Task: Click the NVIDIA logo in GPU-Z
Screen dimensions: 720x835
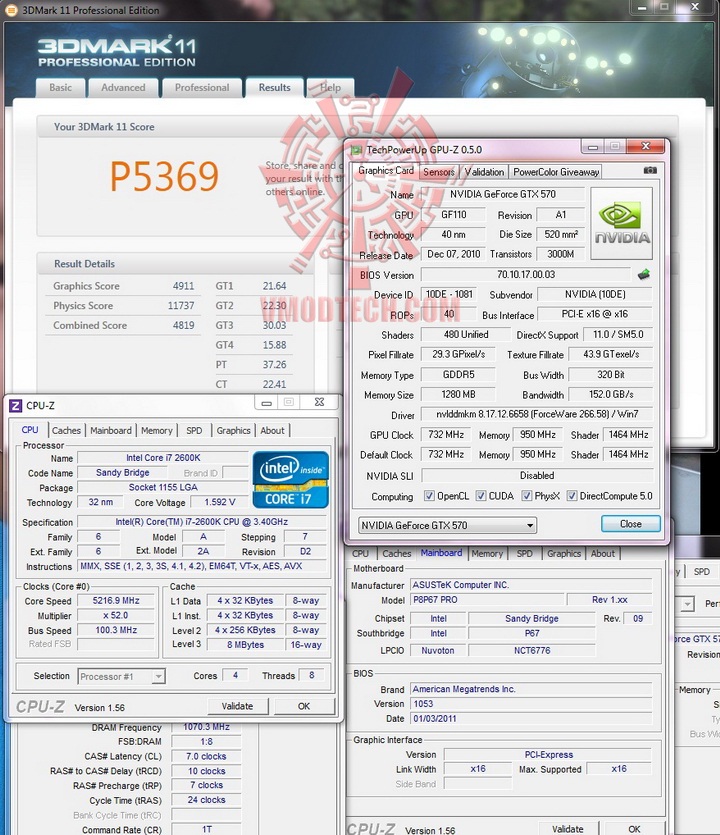Action: (621, 223)
